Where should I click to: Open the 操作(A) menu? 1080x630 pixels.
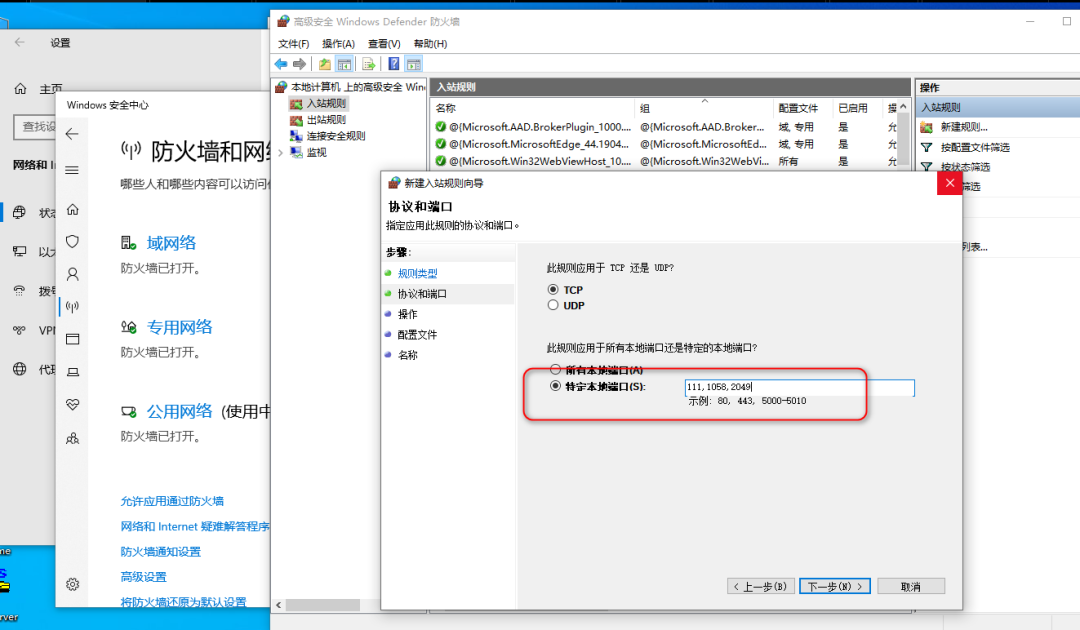338,43
